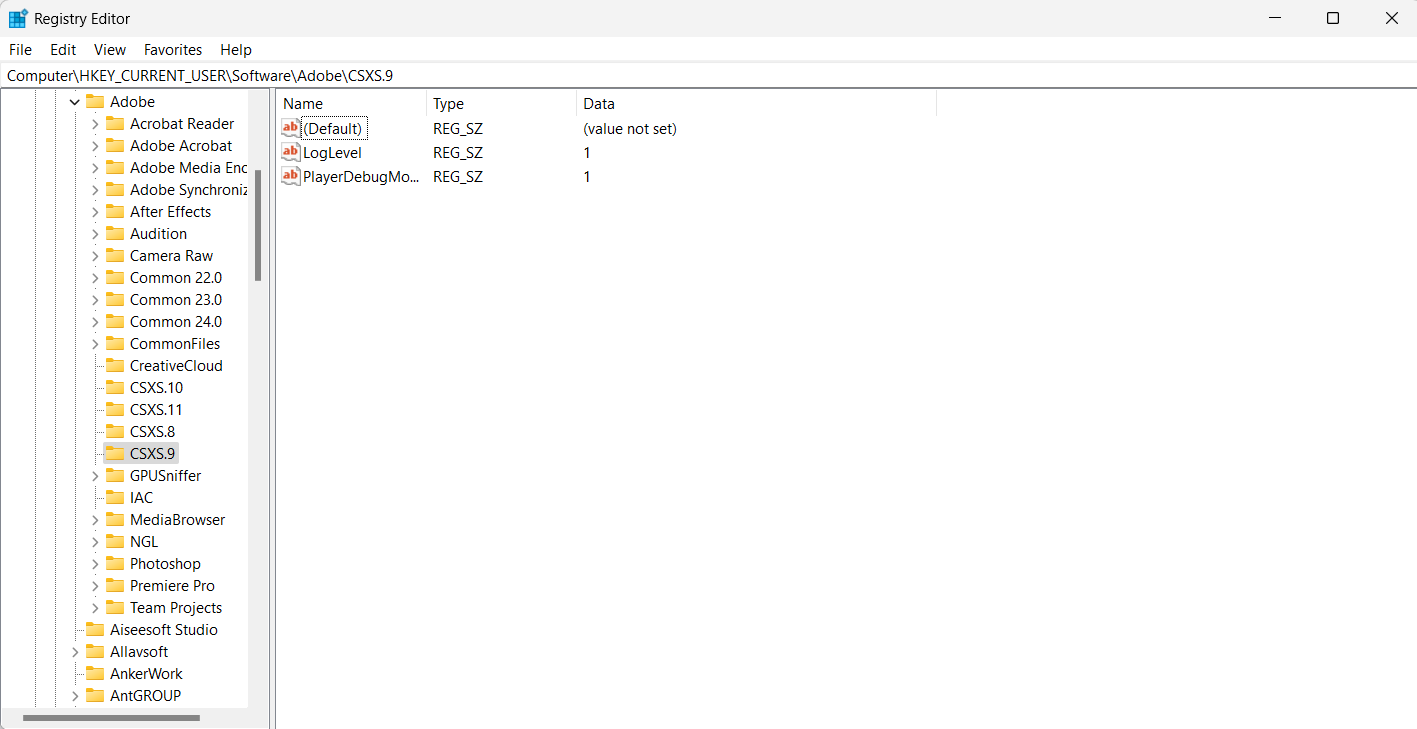Expand the Common 24.0 key

tap(95, 322)
